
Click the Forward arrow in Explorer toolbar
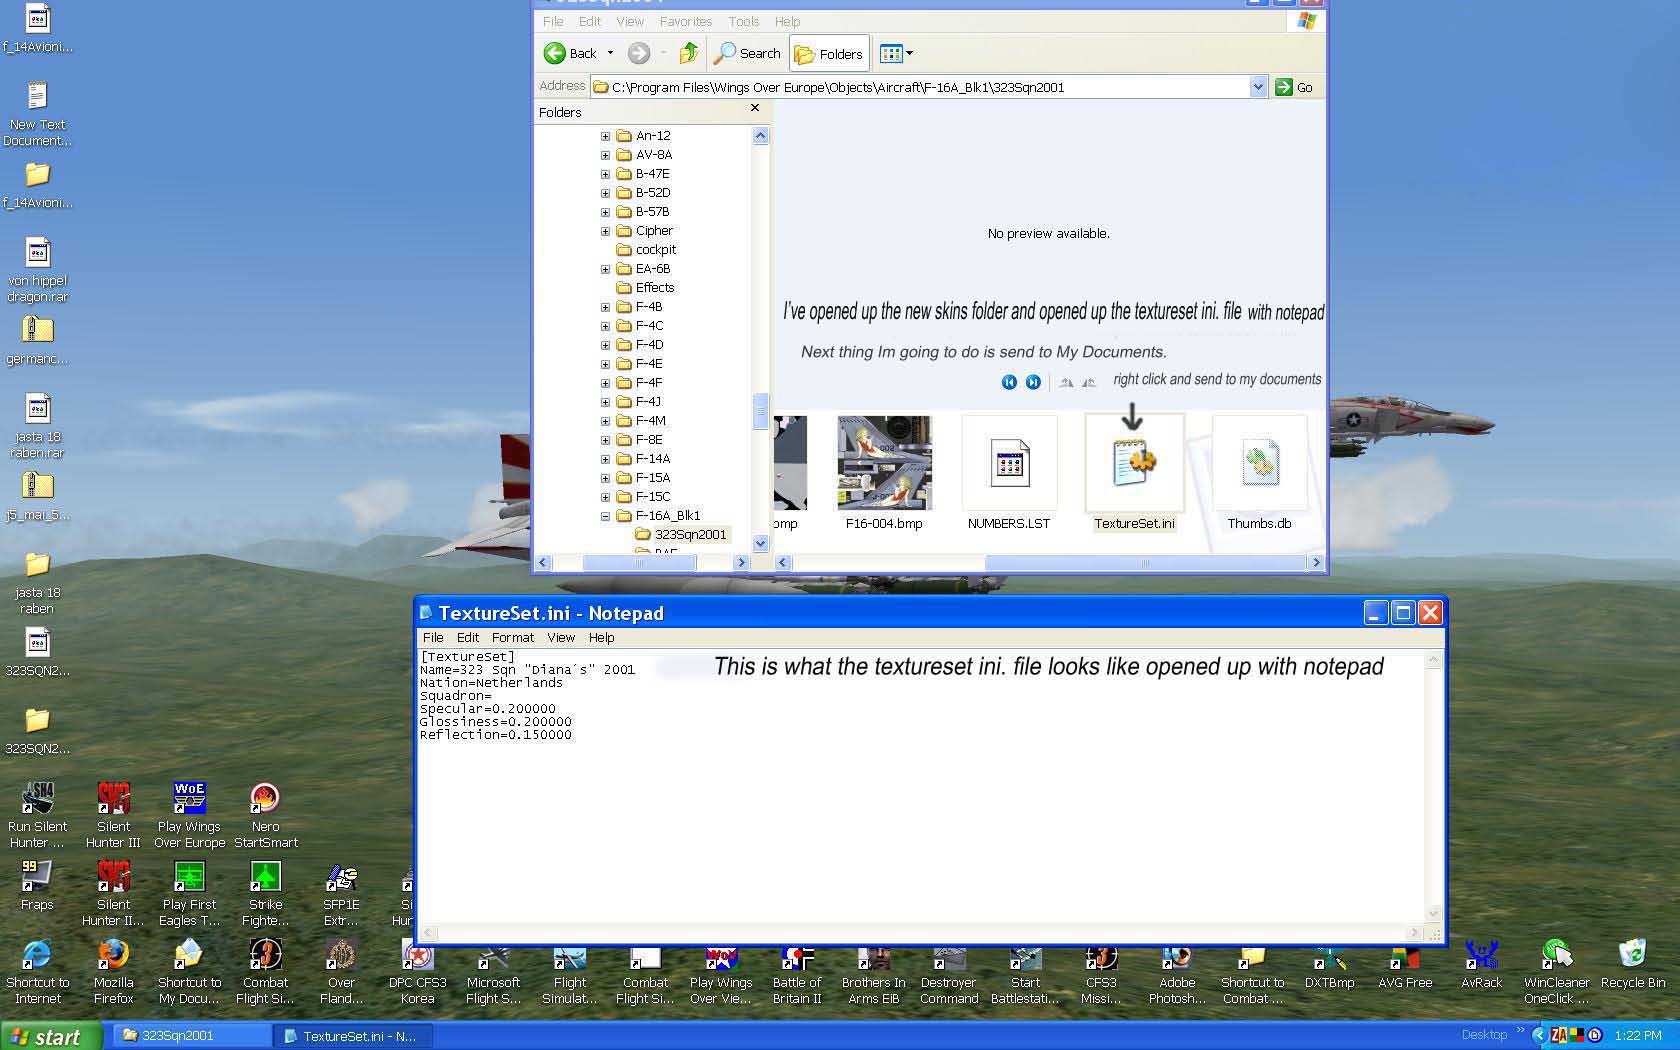point(639,54)
